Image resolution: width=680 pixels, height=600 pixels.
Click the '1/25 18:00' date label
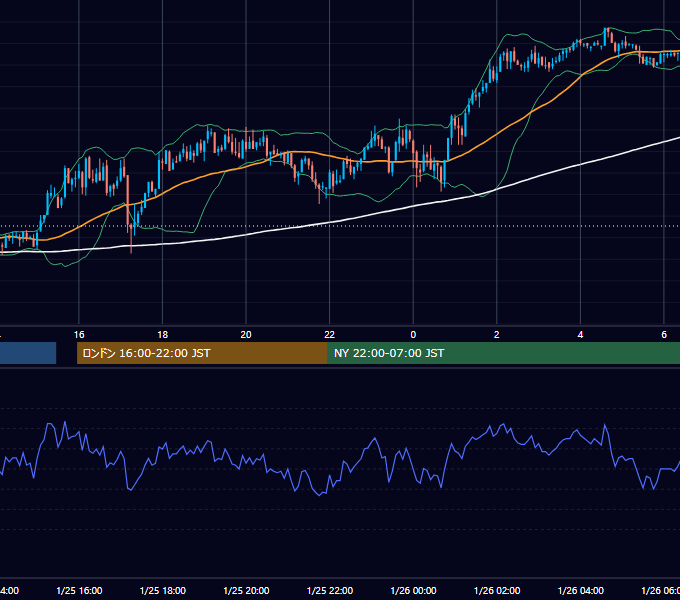click(163, 590)
